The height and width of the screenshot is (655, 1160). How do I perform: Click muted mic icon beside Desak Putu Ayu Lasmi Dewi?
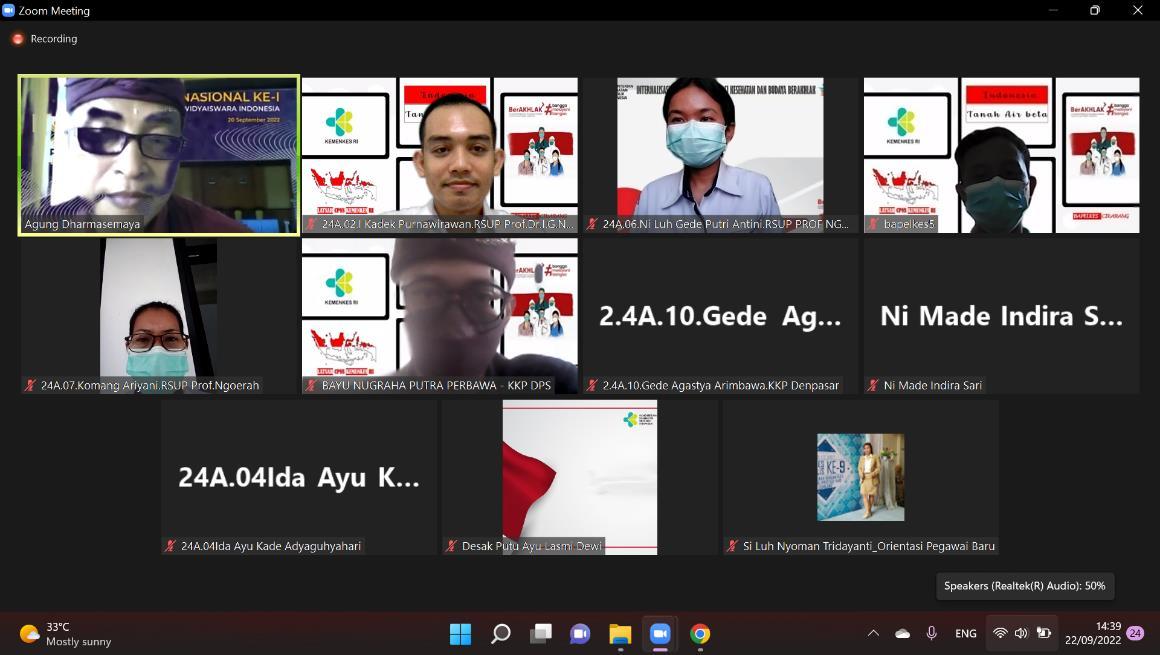point(451,546)
